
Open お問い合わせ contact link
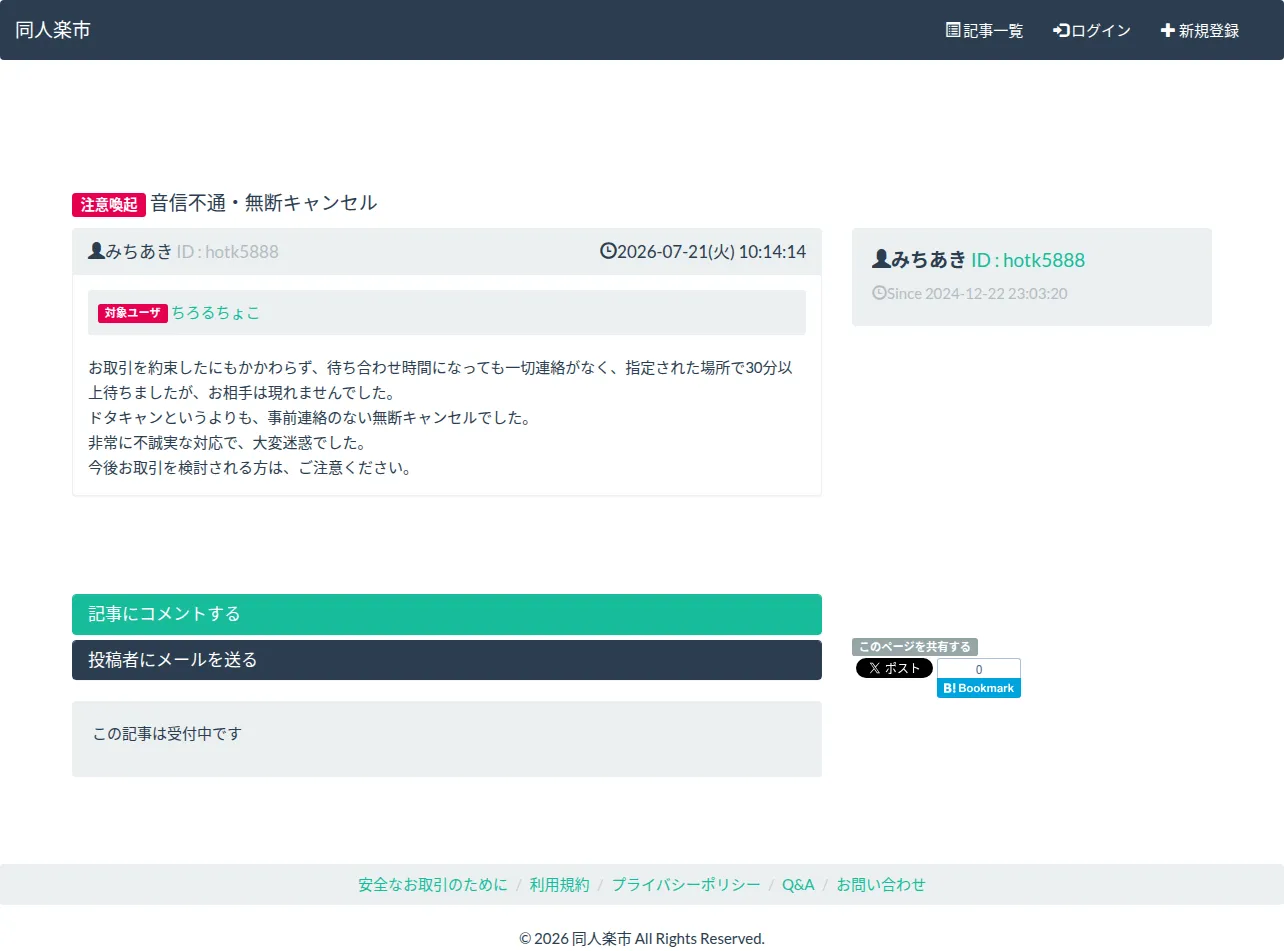[881, 885]
